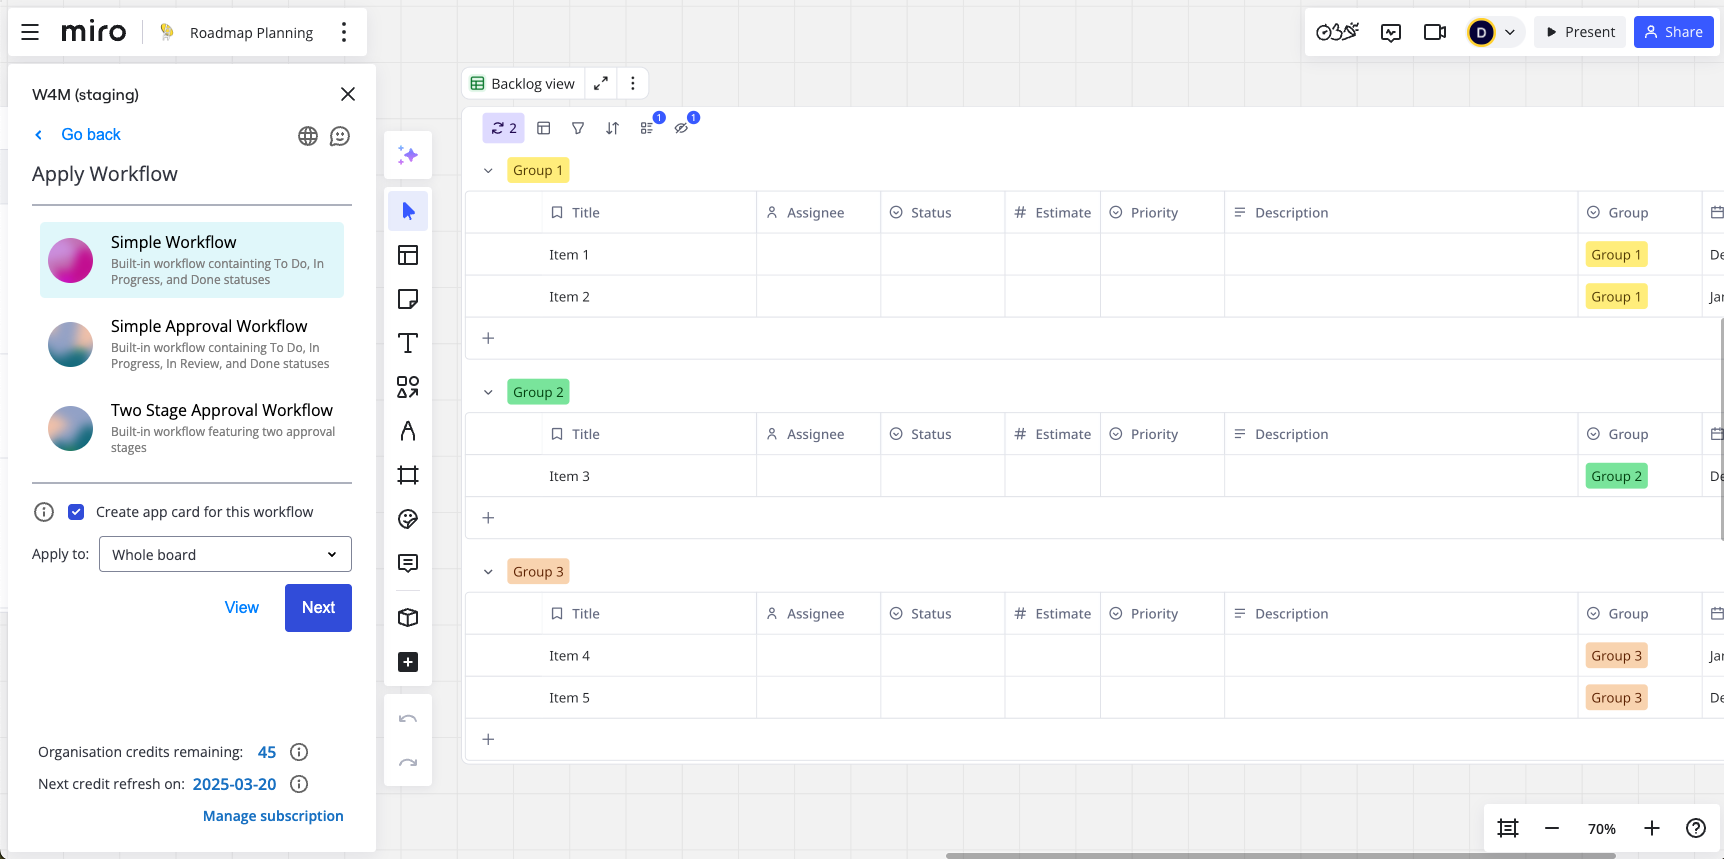Viewport: 1724px width, 859px height.
Task: Click the Next button
Action: 318,608
